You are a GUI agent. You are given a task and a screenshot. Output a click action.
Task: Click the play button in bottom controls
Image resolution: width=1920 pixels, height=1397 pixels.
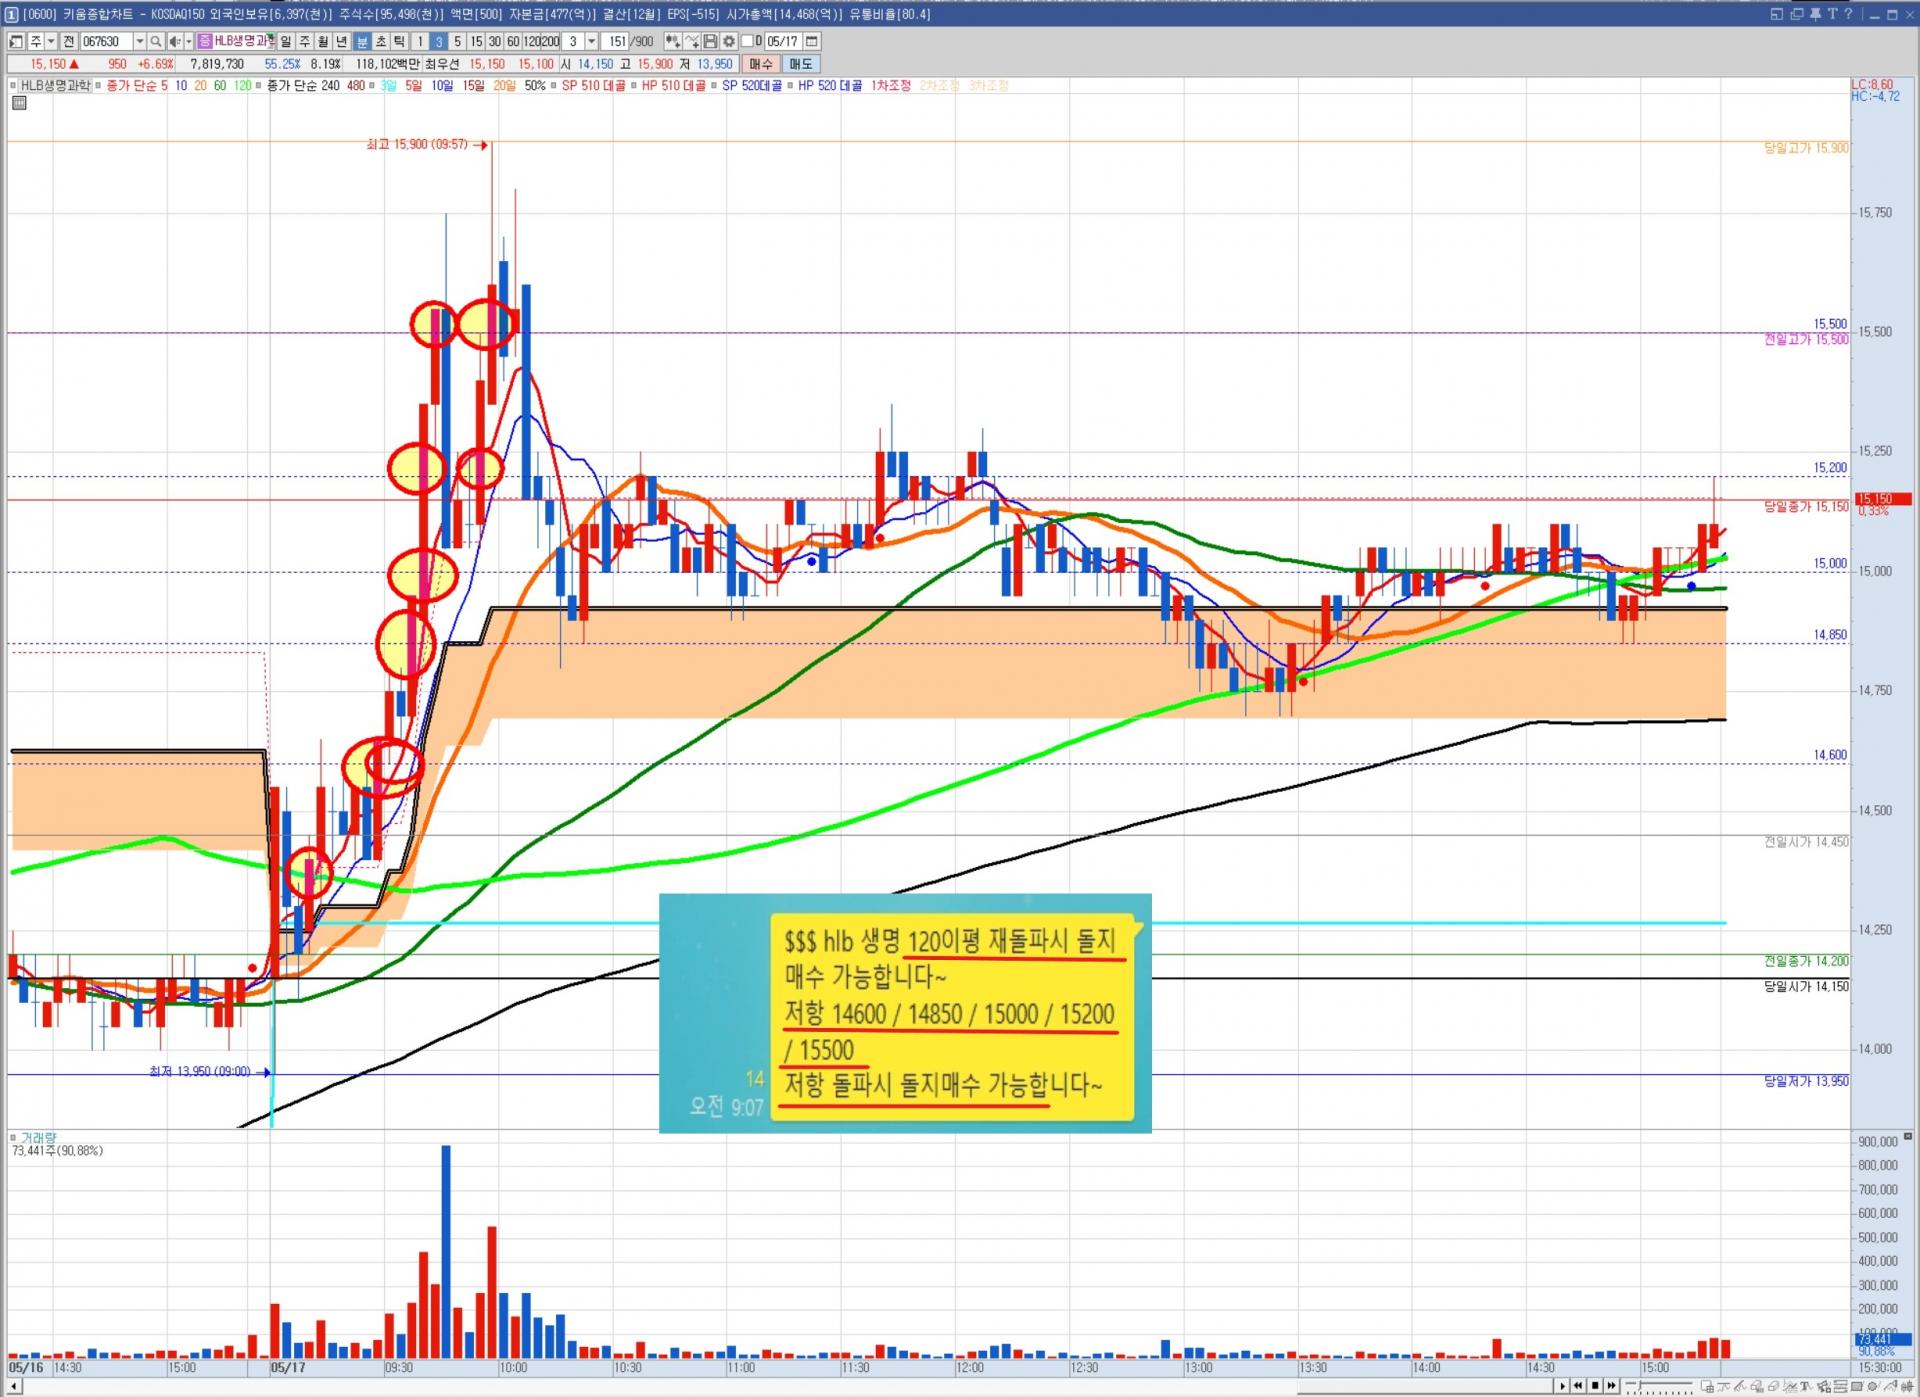[1563, 1386]
